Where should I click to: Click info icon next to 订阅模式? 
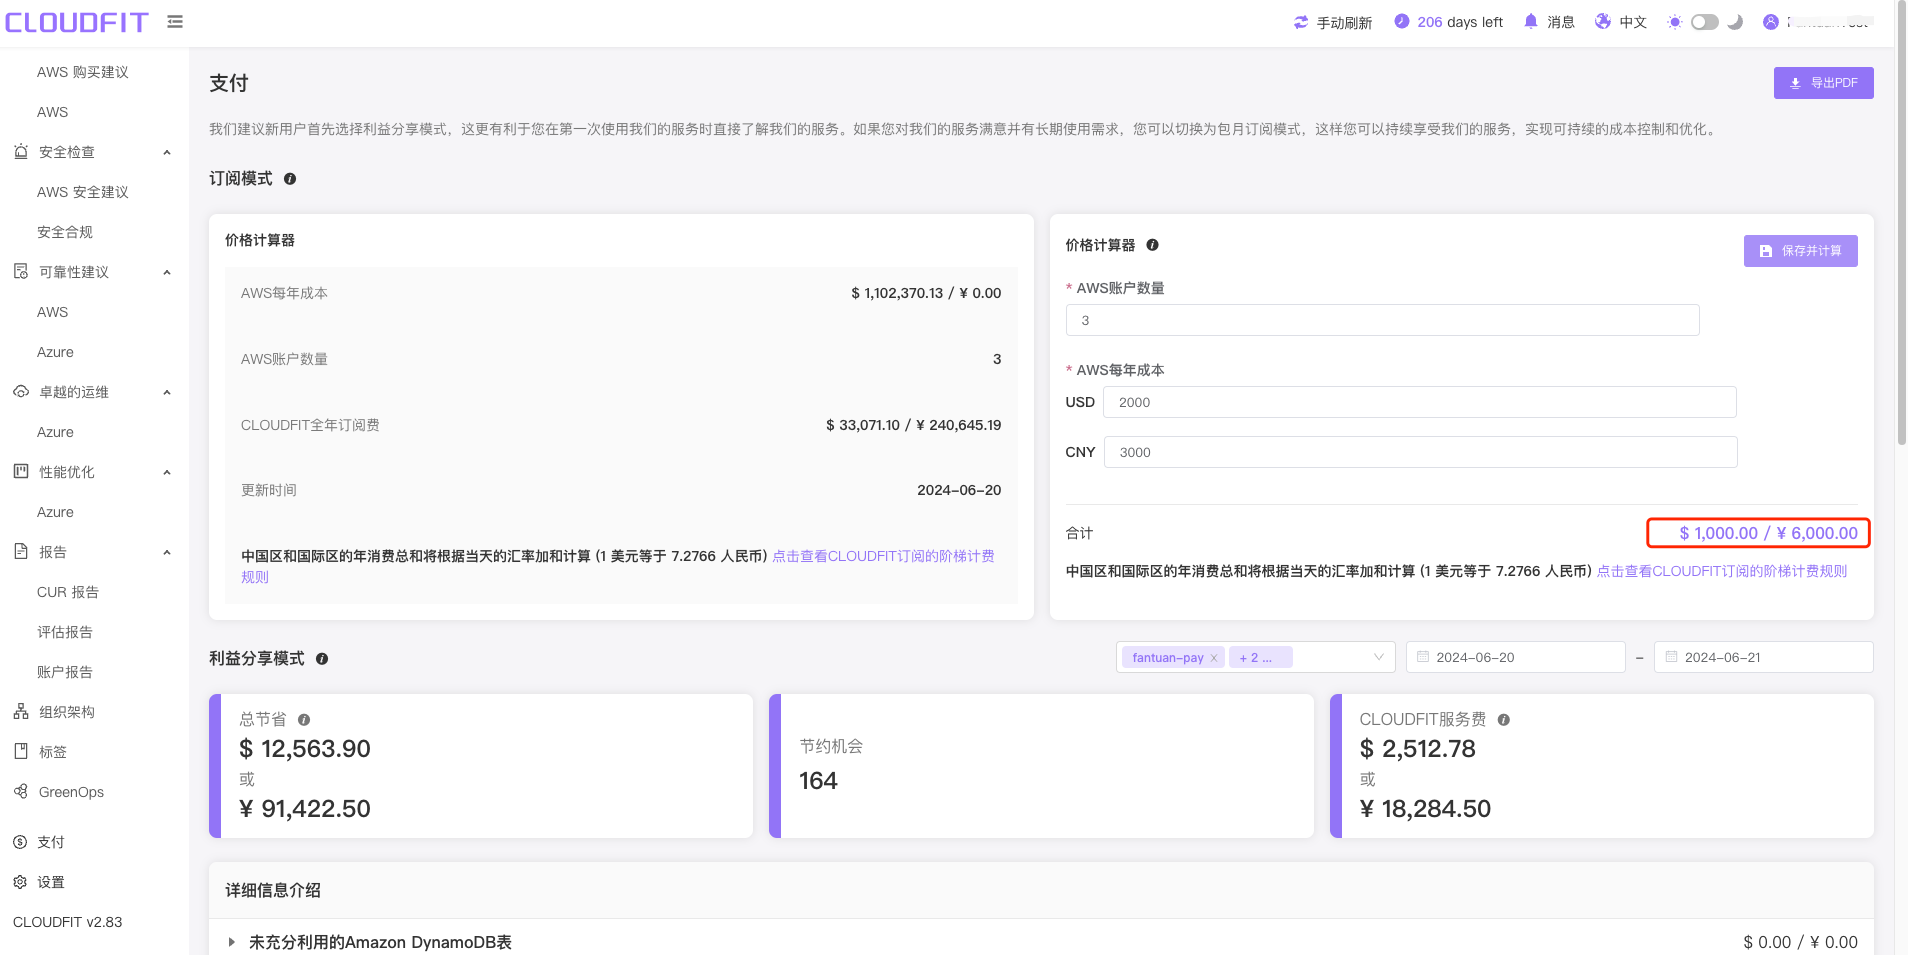(x=290, y=179)
